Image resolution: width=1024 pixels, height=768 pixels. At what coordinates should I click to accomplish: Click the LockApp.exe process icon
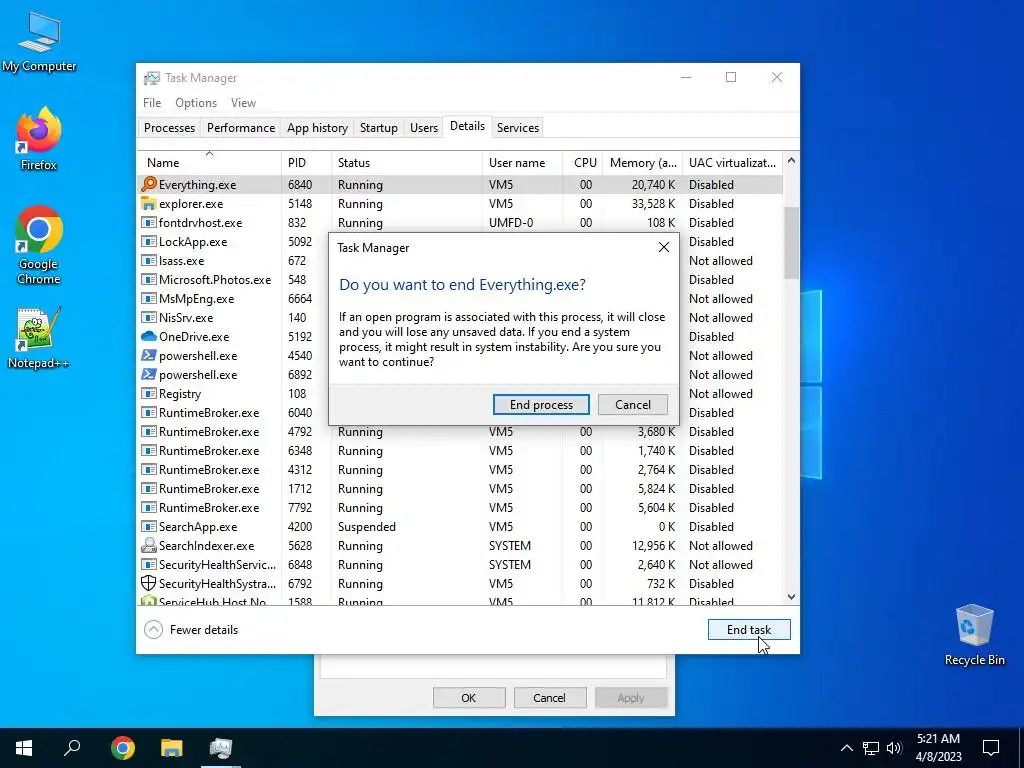149,242
